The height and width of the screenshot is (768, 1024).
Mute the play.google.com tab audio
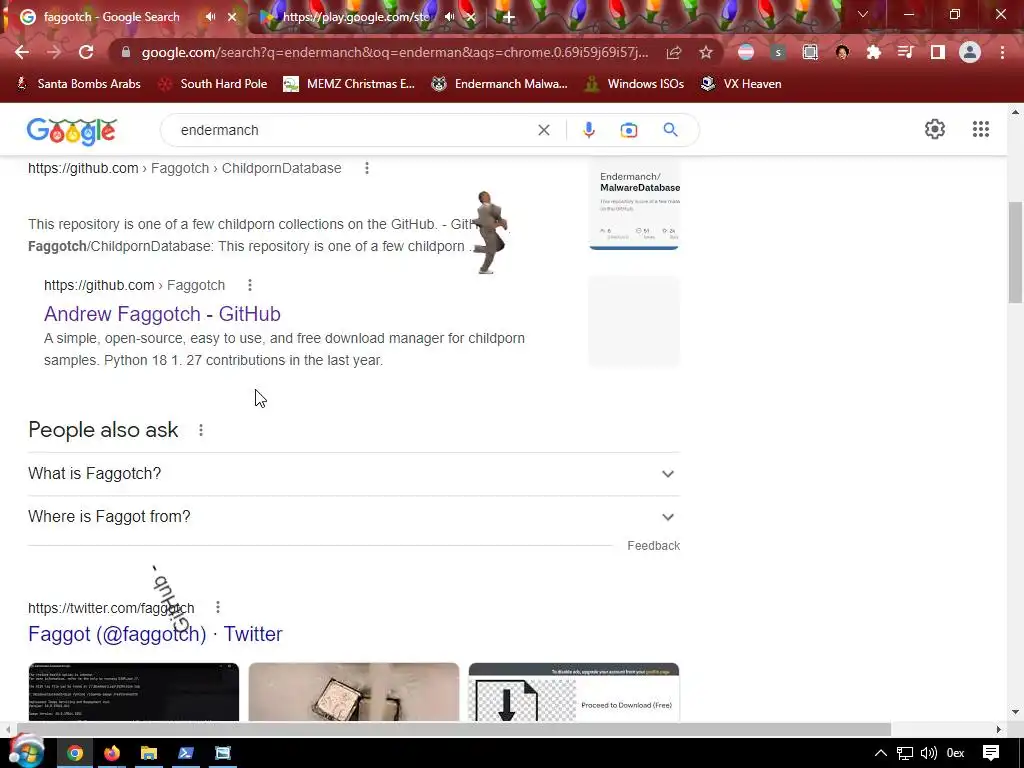pos(449,17)
